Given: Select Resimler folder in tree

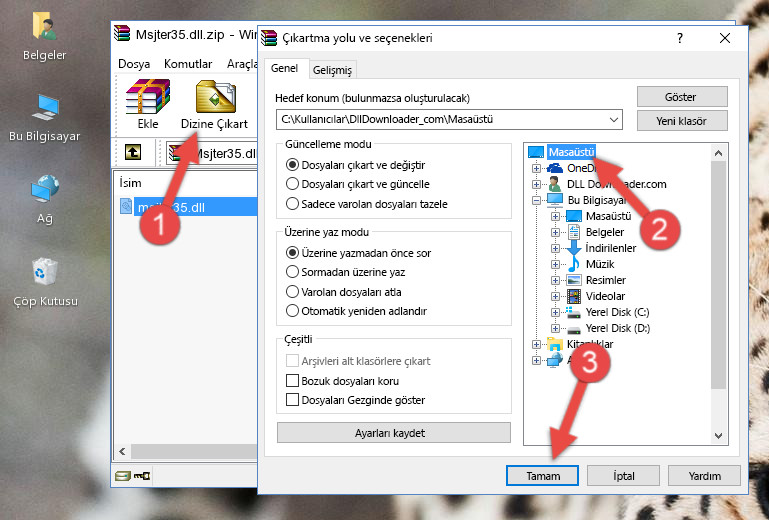Looking at the screenshot, I should click(x=606, y=280).
